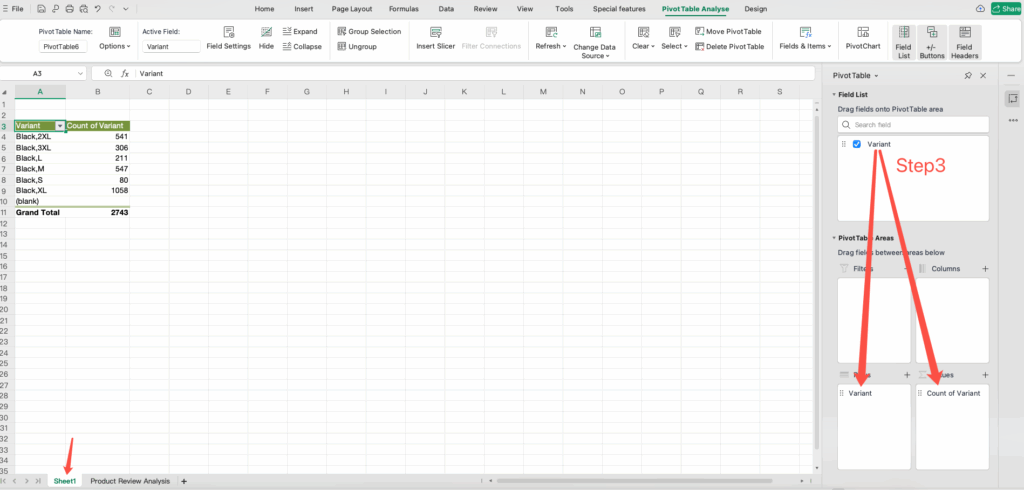1024x490 pixels.
Task: Click the Move PivotTable button
Action: point(728,31)
